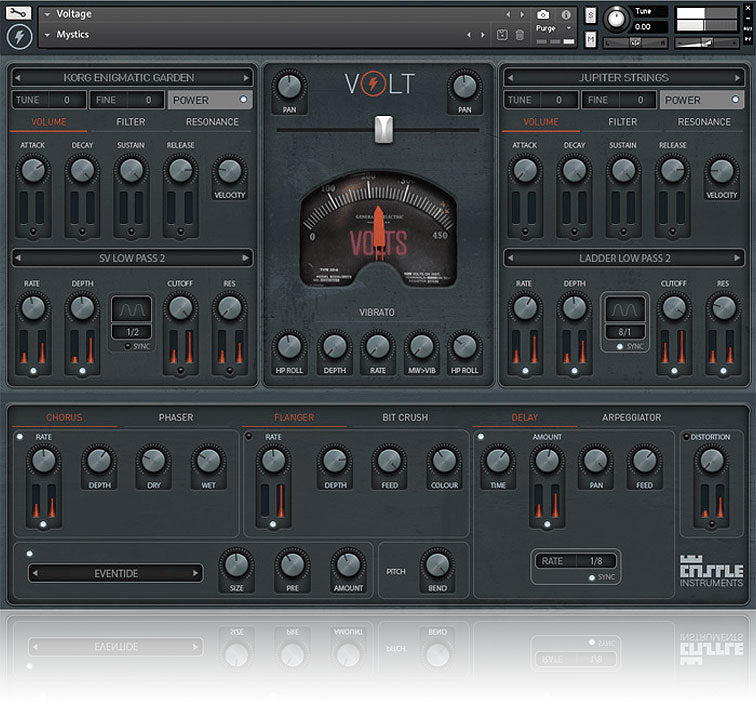The width and height of the screenshot is (756, 705).
Task: Open the instrument info icon
Action: 566,14
